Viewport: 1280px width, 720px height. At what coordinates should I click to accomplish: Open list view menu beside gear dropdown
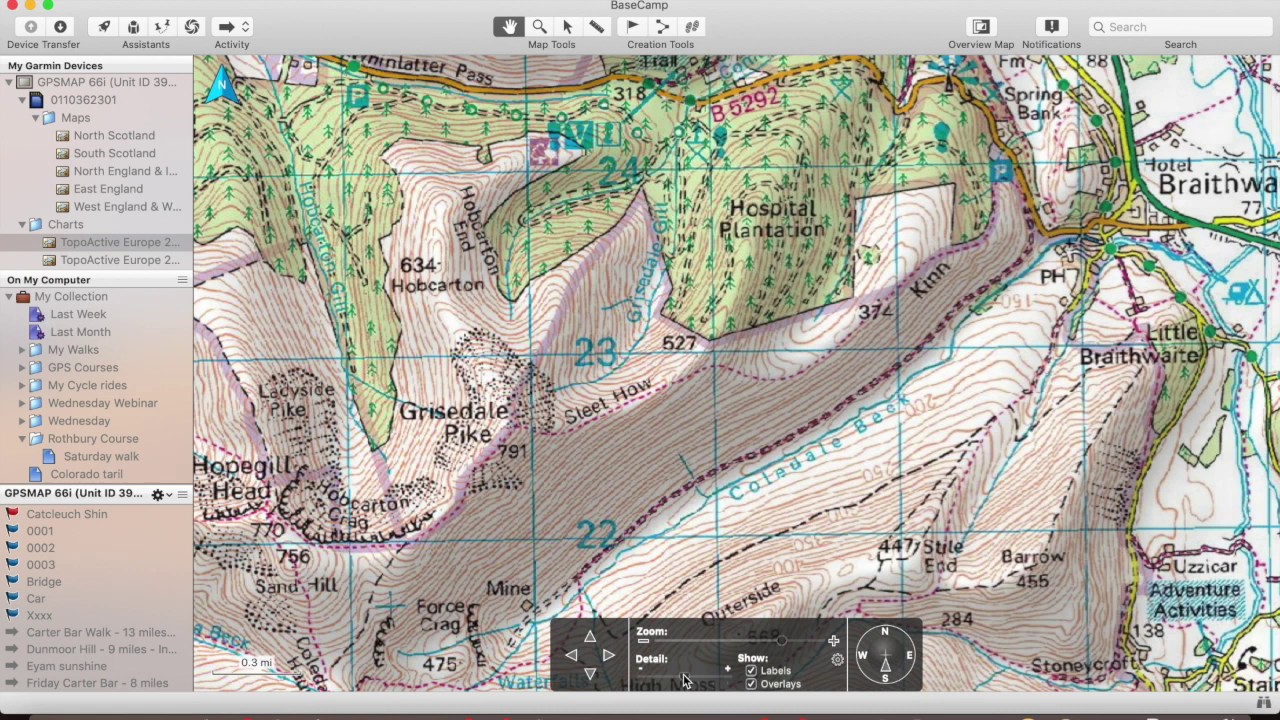(182, 494)
